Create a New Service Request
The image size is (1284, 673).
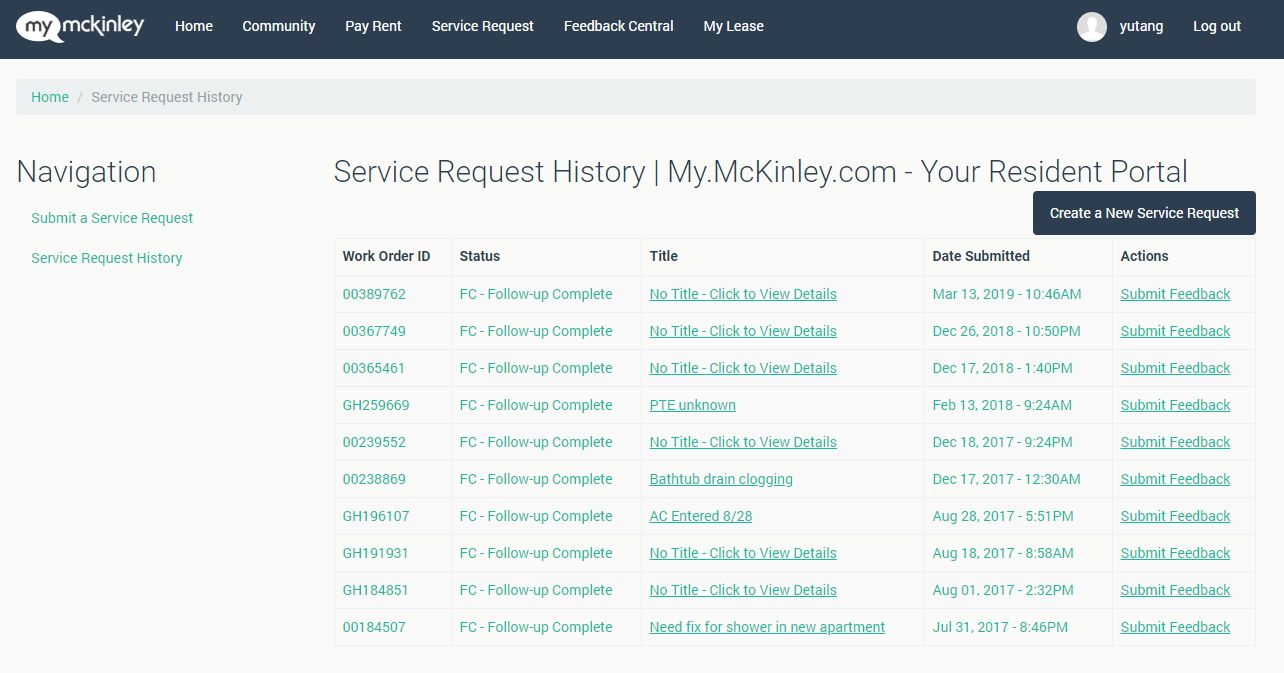1144,213
